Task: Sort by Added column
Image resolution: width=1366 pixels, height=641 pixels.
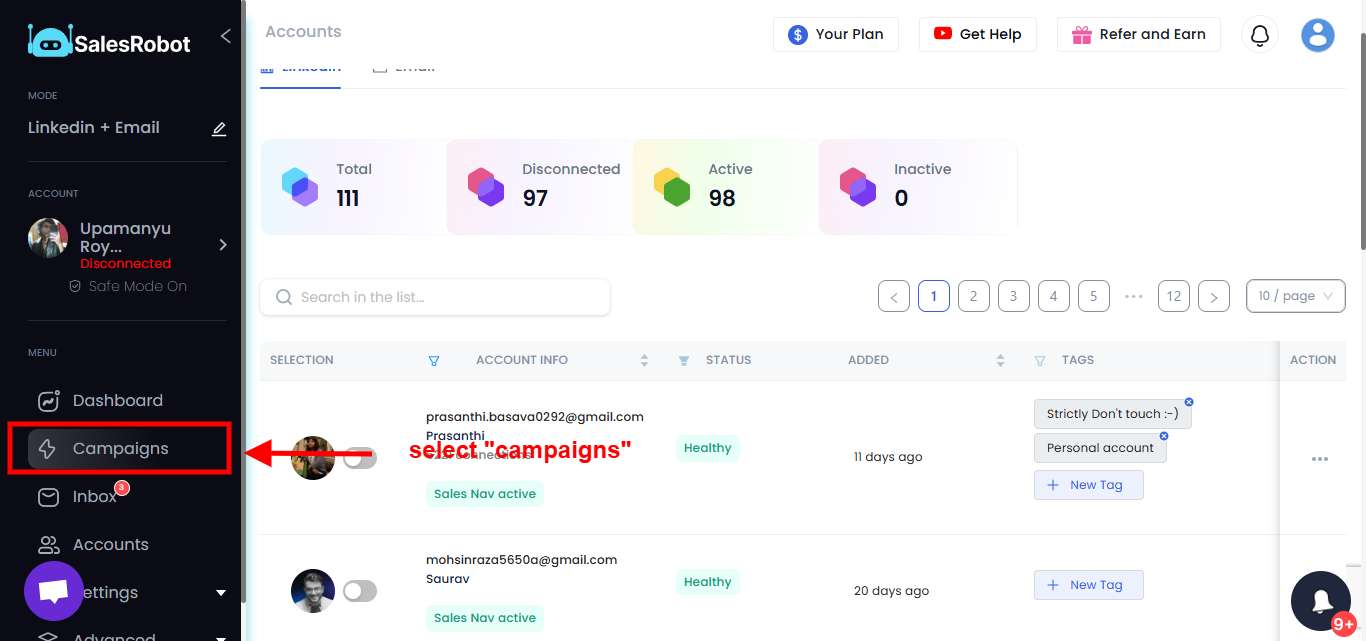Action: click(x=1001, y=361)
